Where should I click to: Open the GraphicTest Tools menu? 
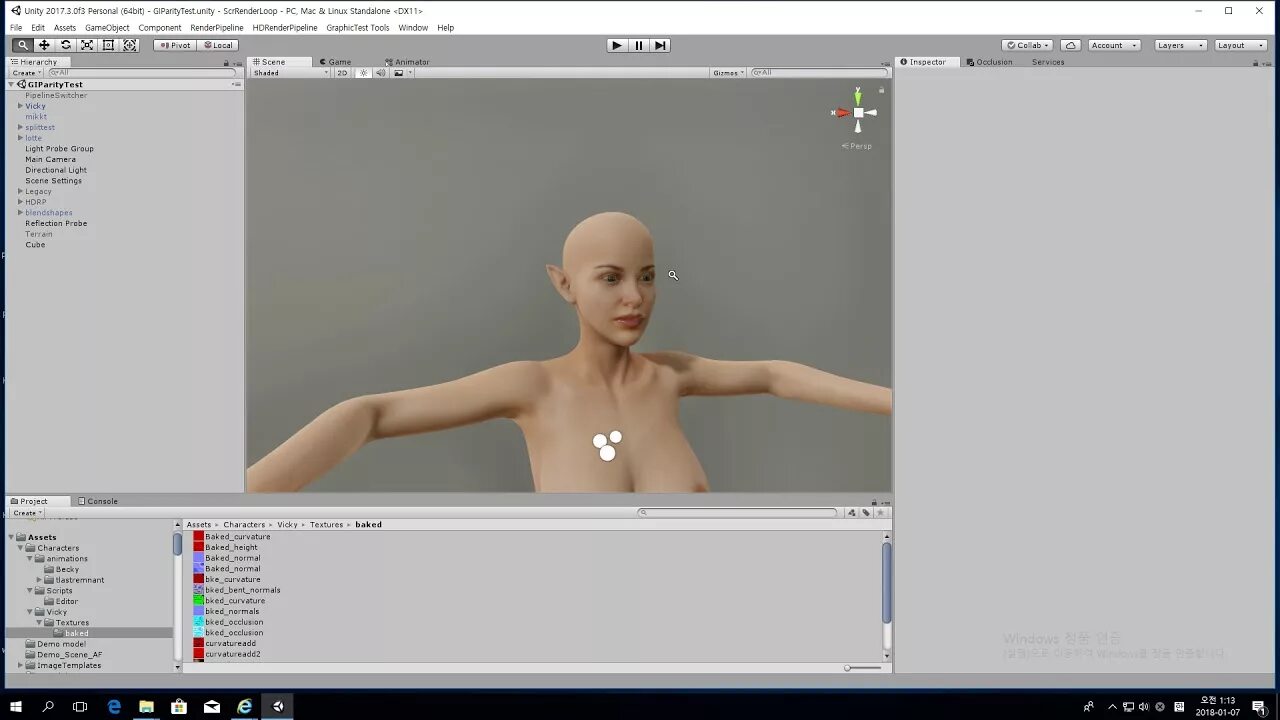358,28
